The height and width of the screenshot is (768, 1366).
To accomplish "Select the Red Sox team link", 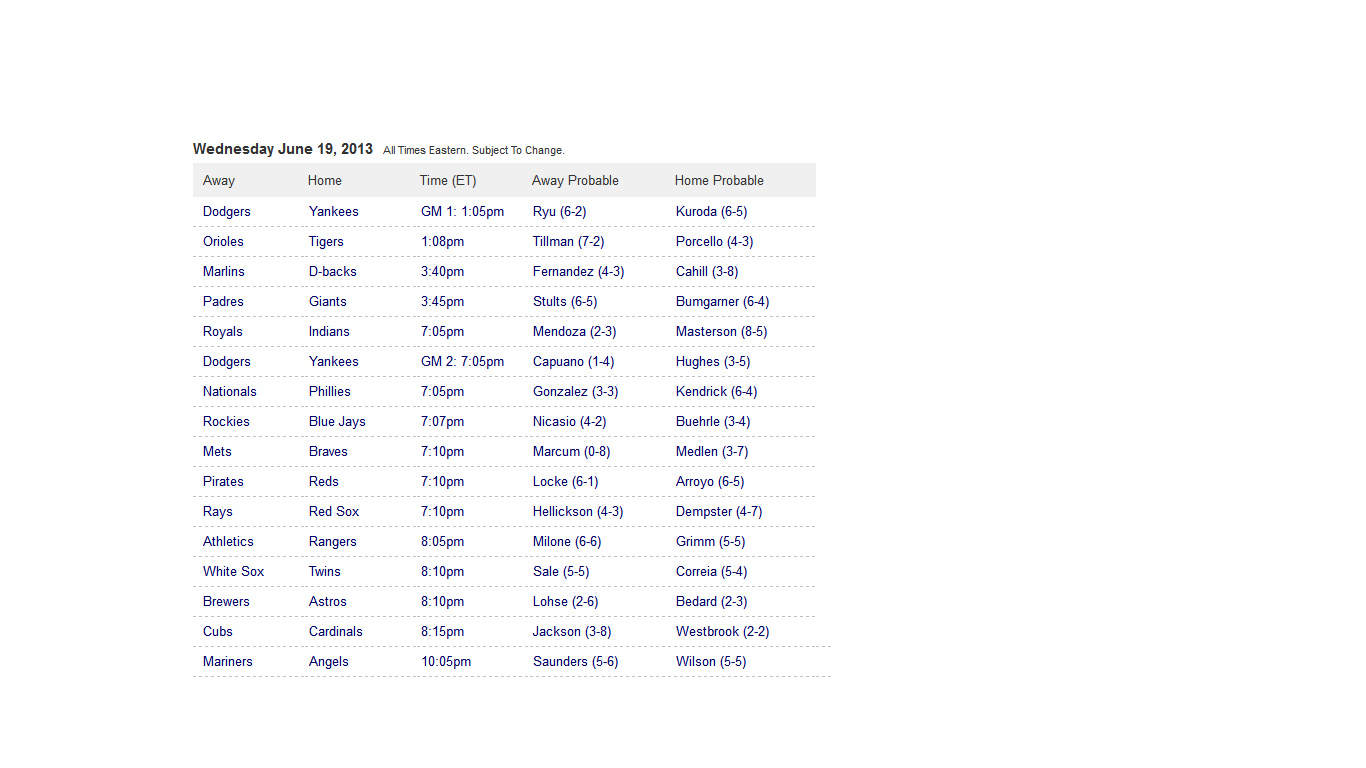I will tap(334, 511).
